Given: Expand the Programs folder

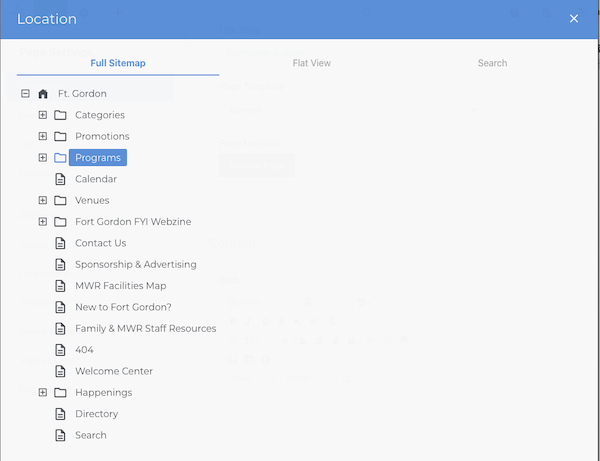Looking at the screenshot, I should [x=43, y=158].
